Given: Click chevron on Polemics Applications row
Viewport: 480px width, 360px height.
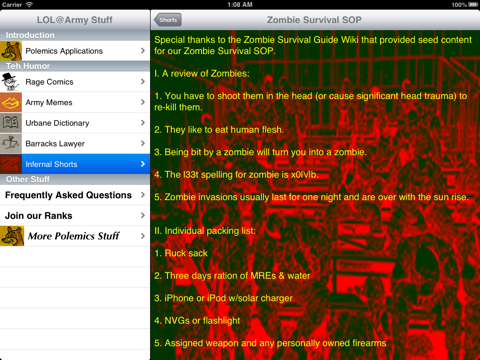Looking at the screenshot, I should click(143, 51).
